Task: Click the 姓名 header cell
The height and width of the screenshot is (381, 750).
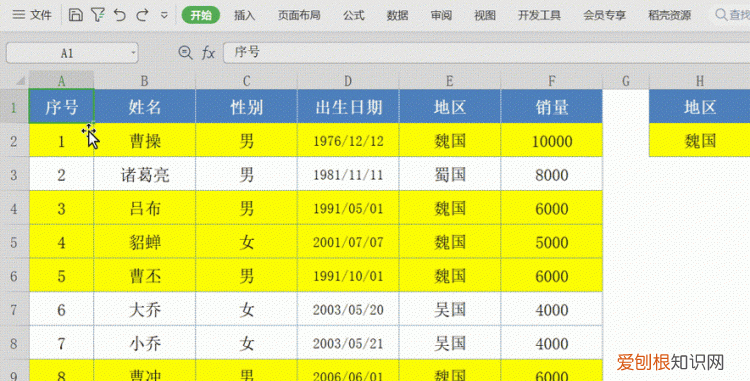Action: (x=144, y=107)
